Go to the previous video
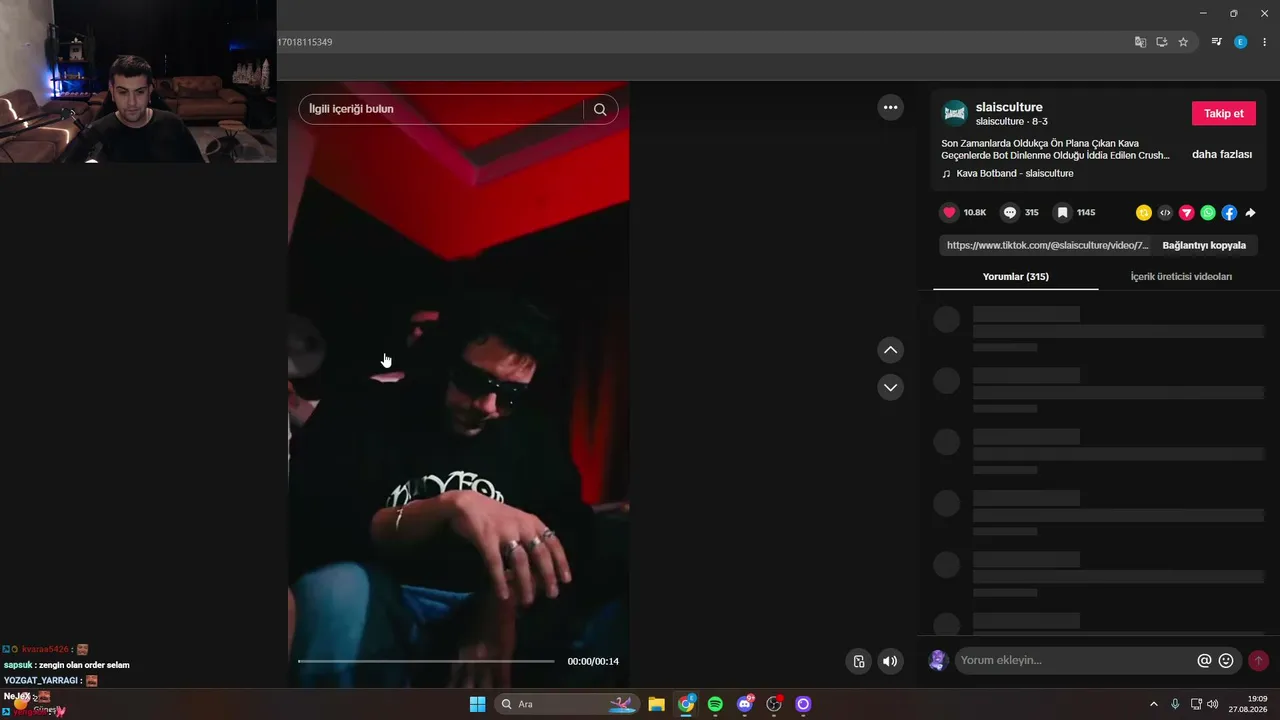 click(x=890, y=350)
